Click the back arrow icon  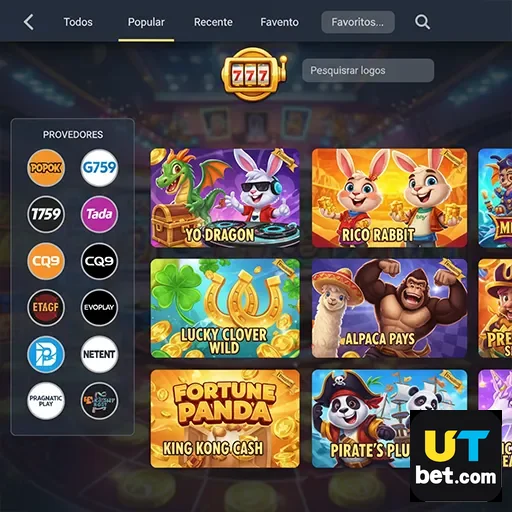(x=29, y=22)
